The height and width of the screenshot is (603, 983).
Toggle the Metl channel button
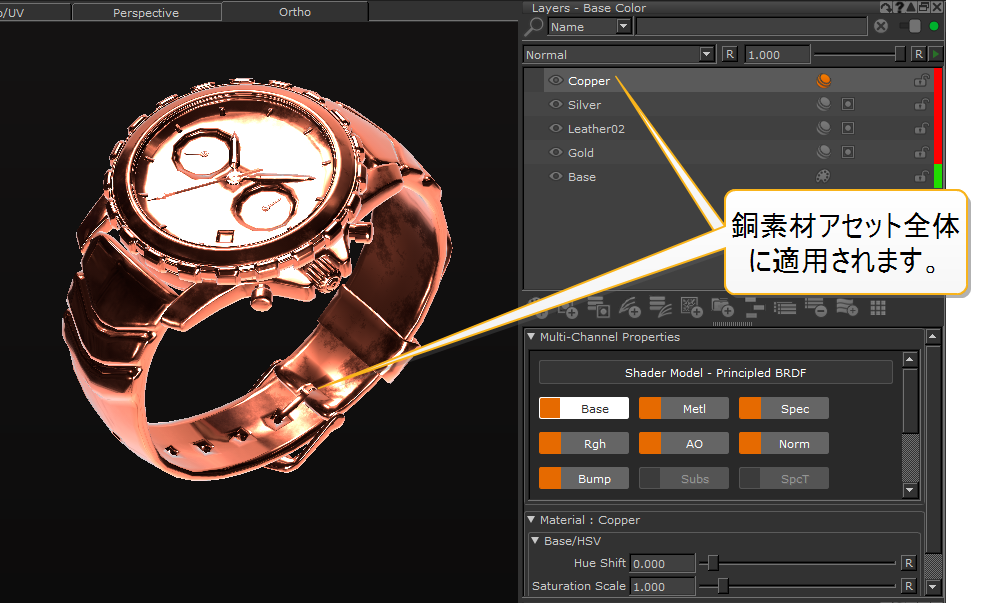coord(683,408)
